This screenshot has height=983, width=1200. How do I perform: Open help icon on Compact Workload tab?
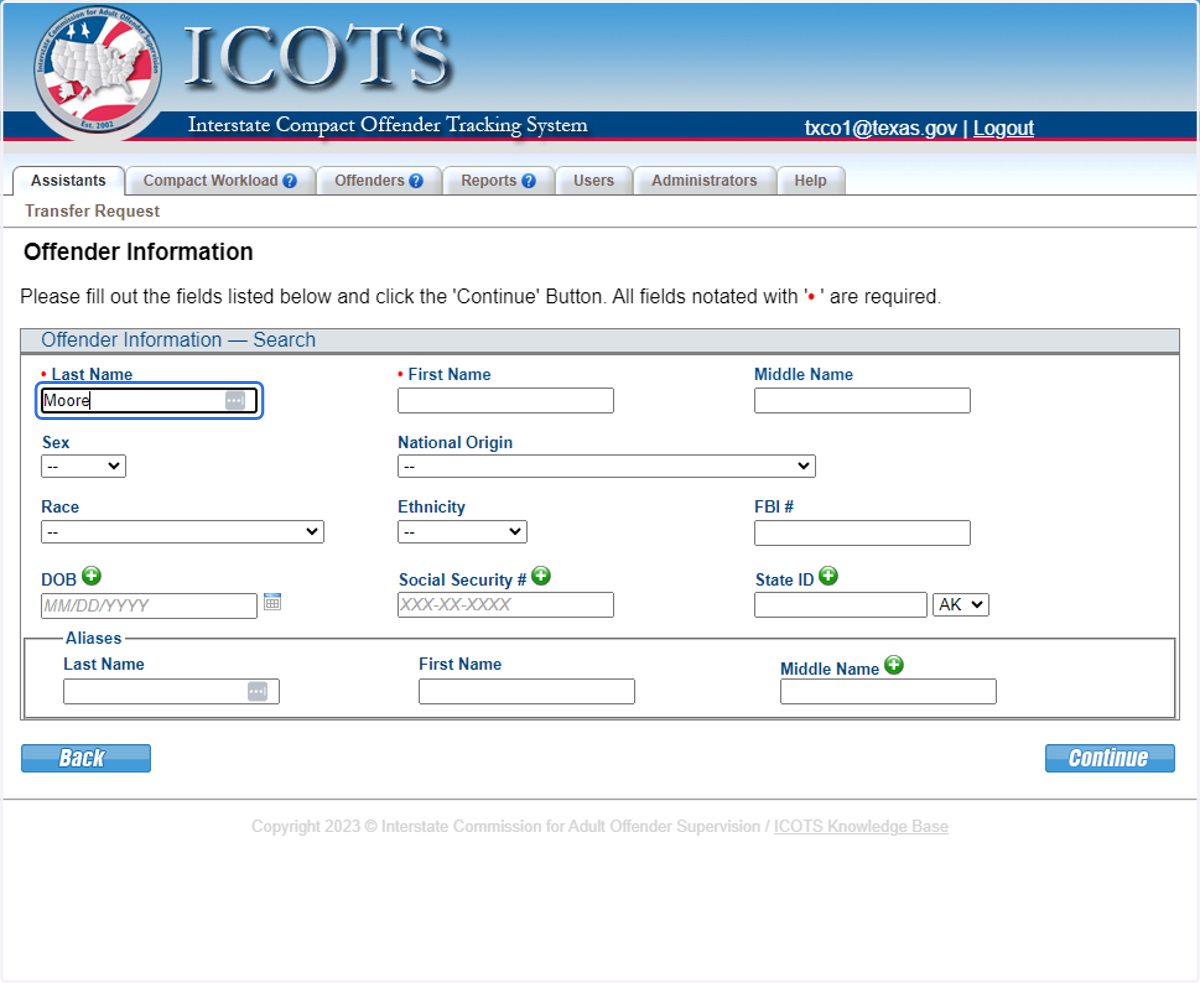[290, 181]
